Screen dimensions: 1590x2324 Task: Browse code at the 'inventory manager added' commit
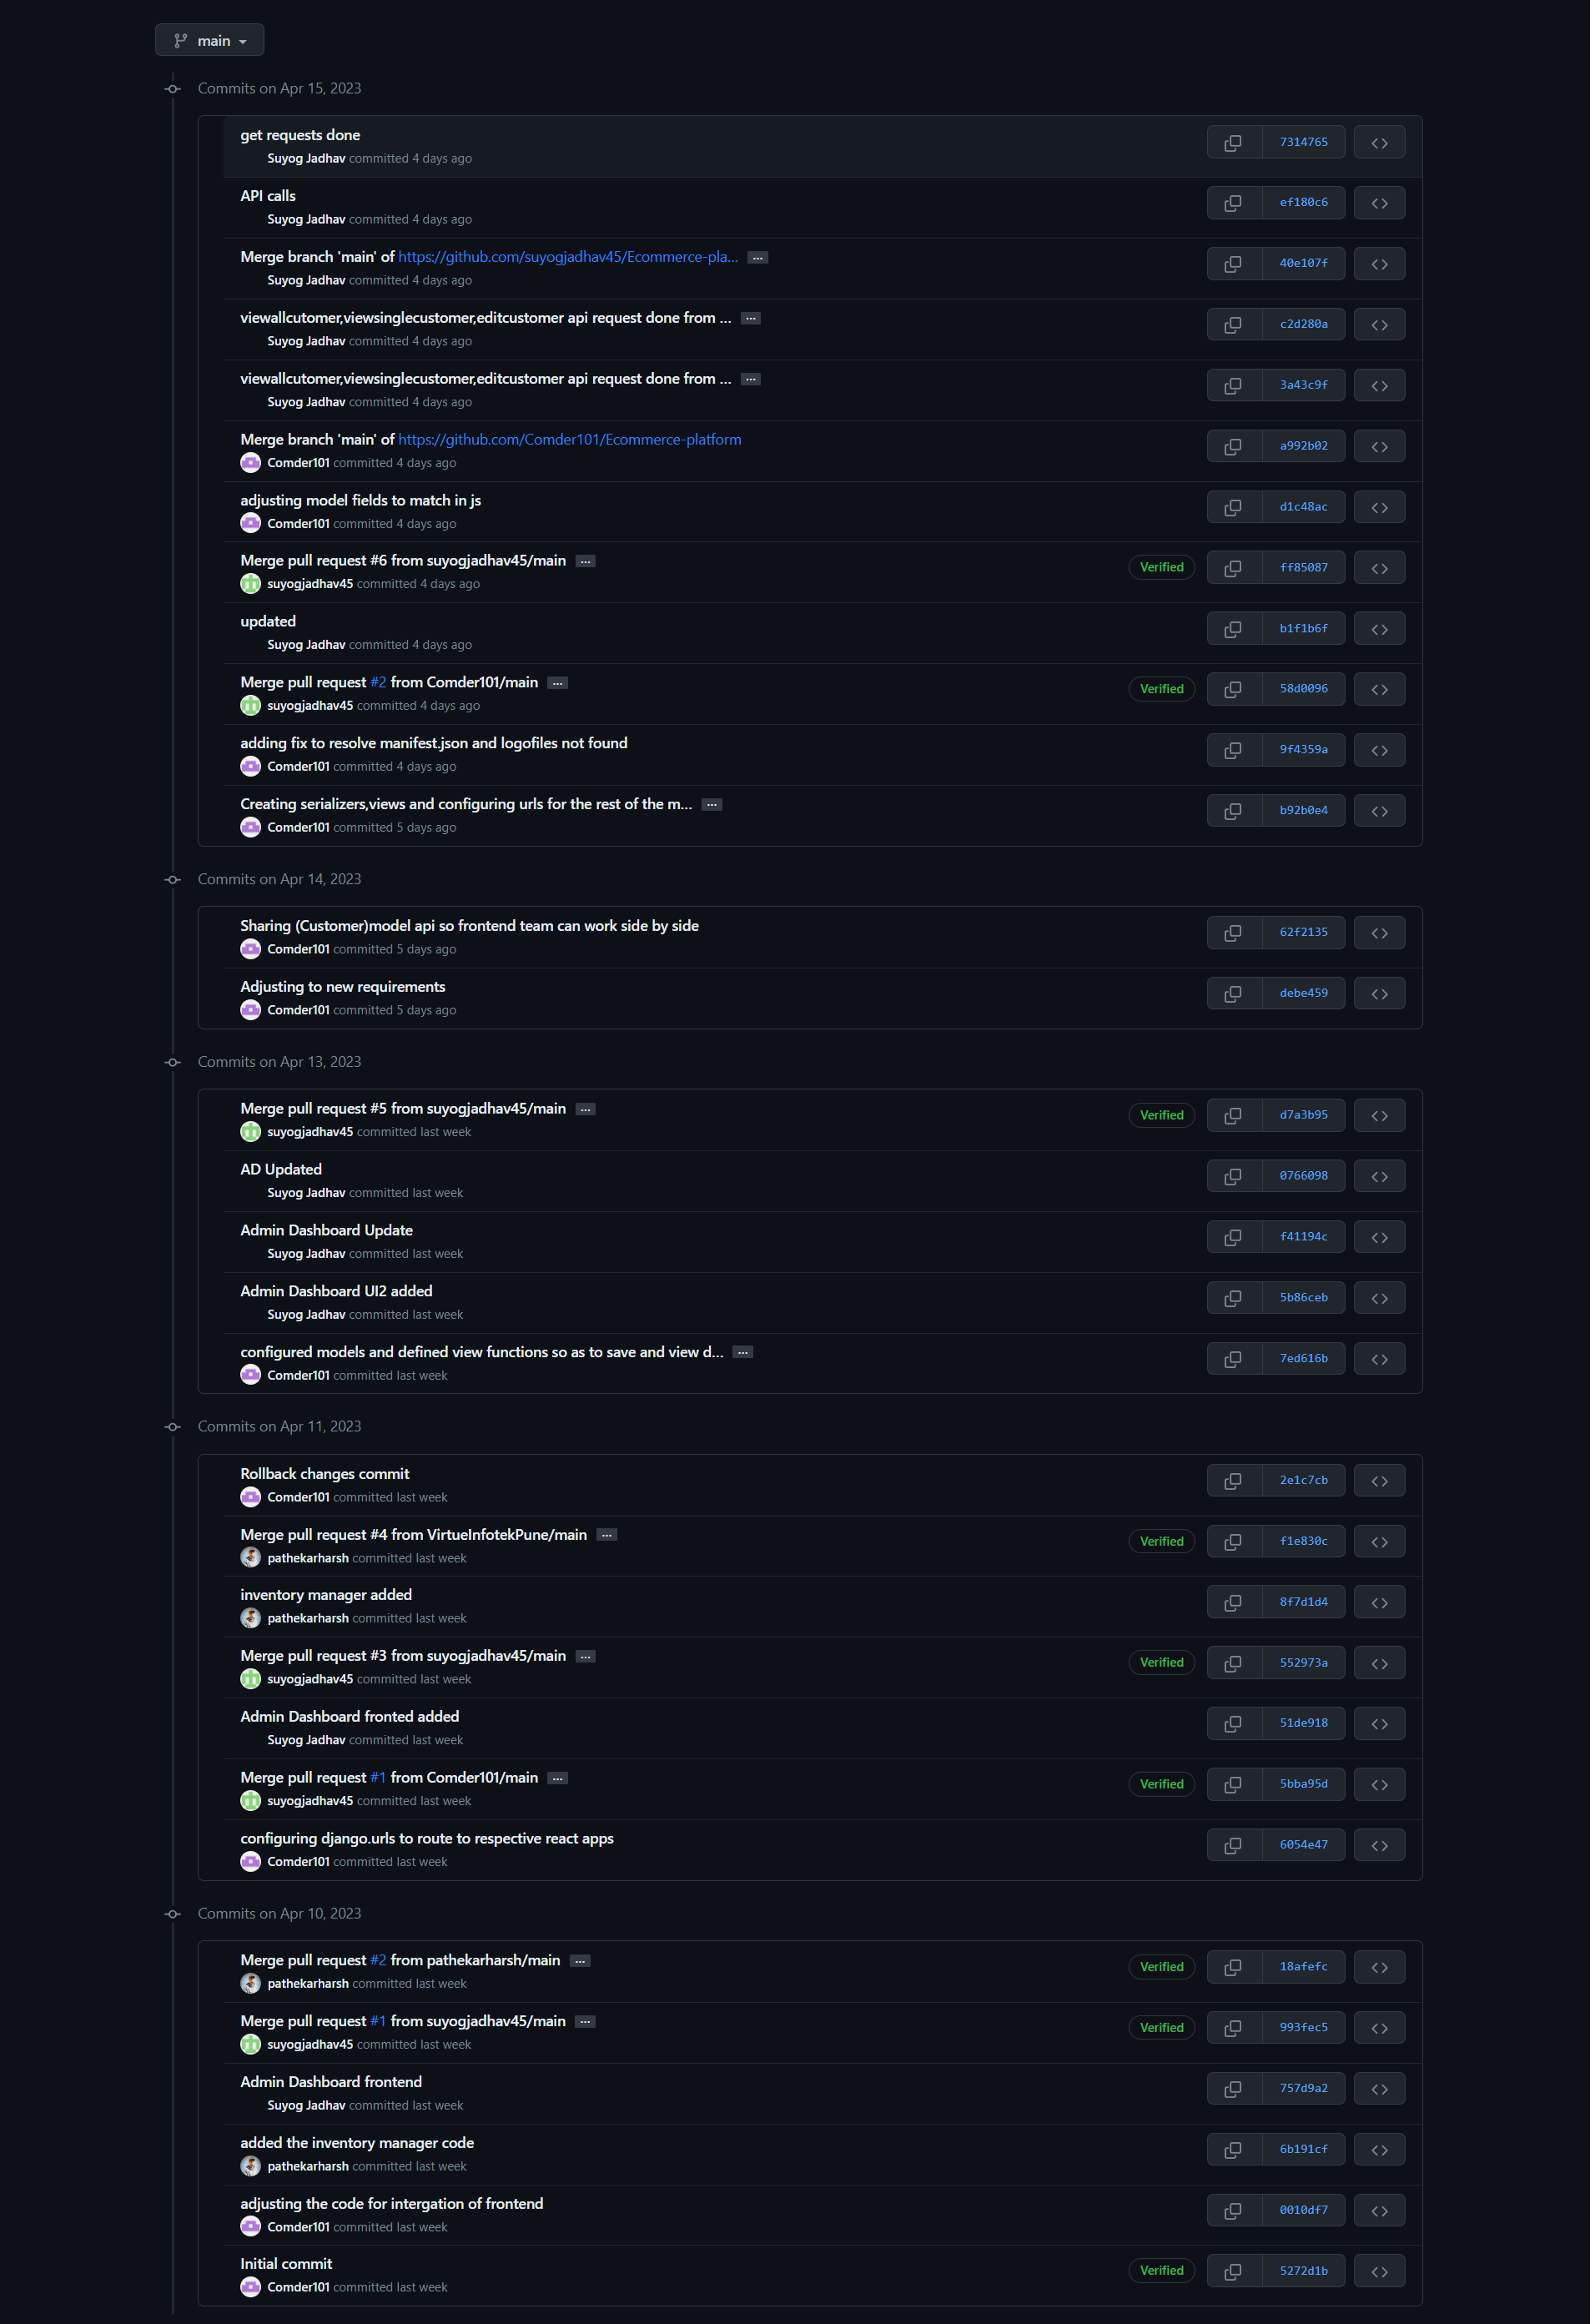coord(1379,1601)
